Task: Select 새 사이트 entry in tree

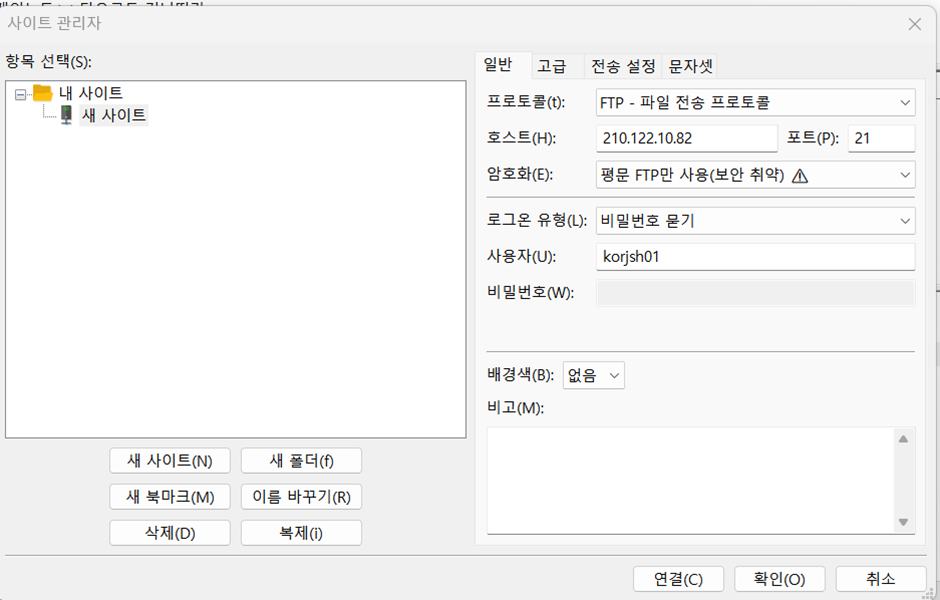Action: tap(114, 115)
